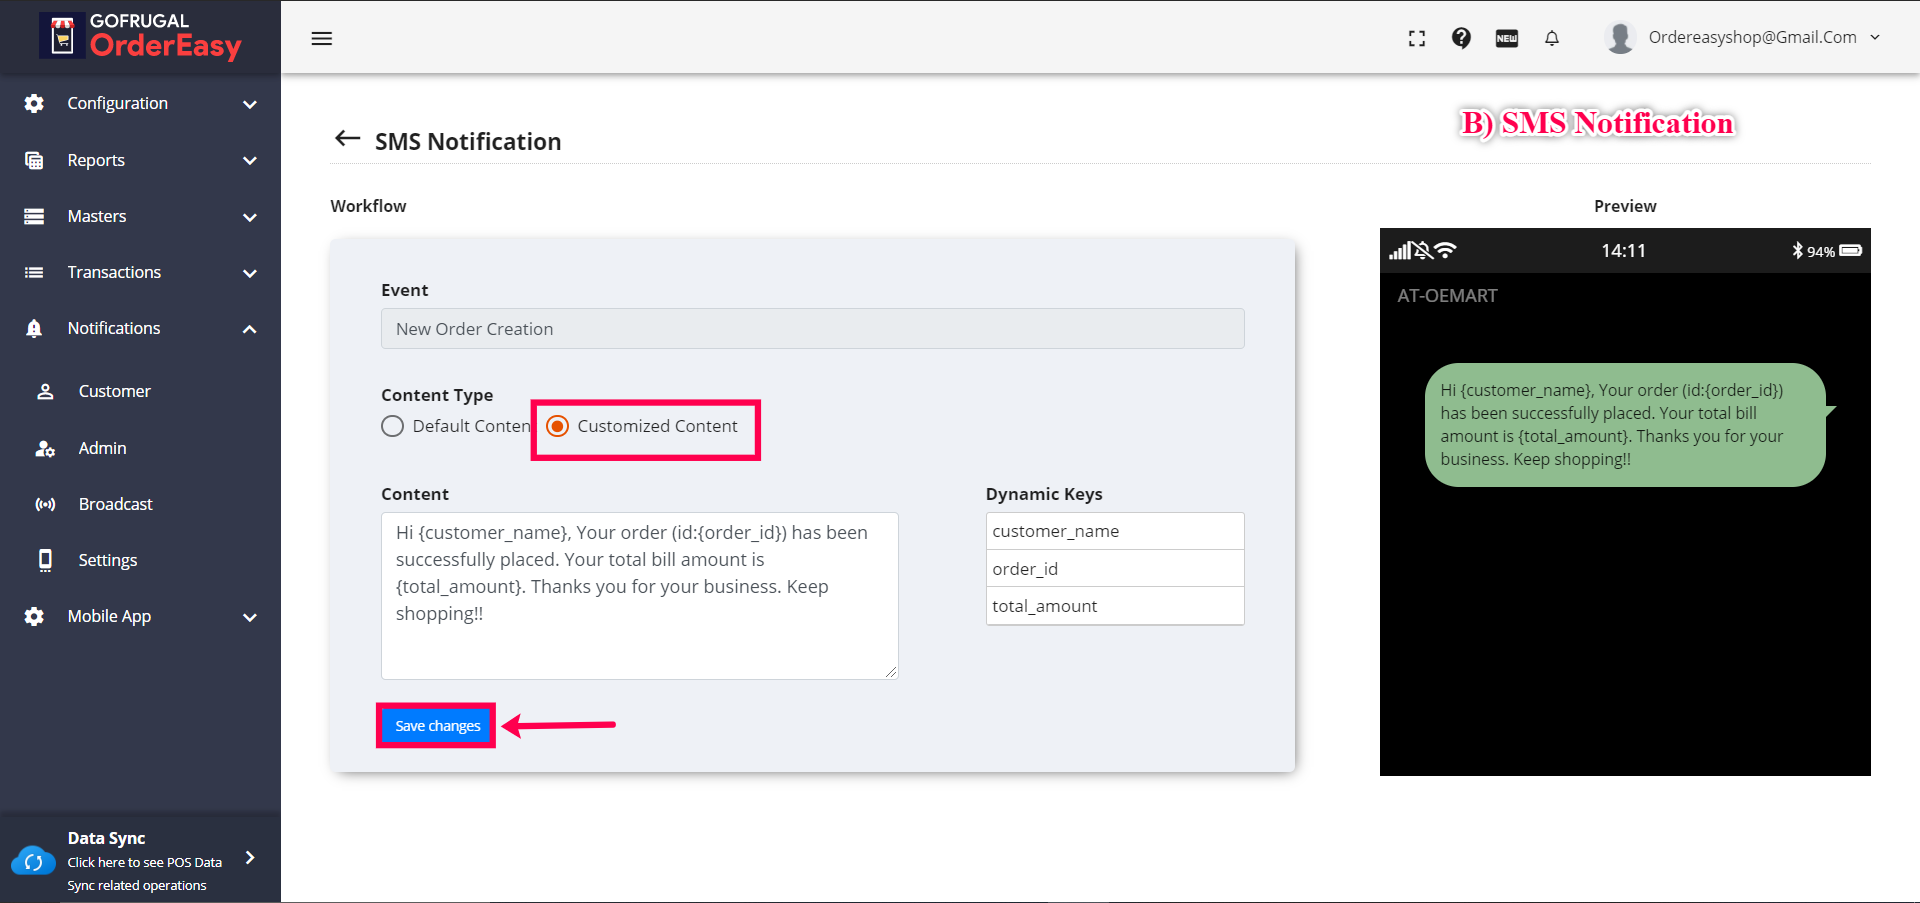Image resolution: width=1920 pixels, height=903 pixels.
Task: Open notification Settings in sidebar
Action: click(x=107, y=560)
